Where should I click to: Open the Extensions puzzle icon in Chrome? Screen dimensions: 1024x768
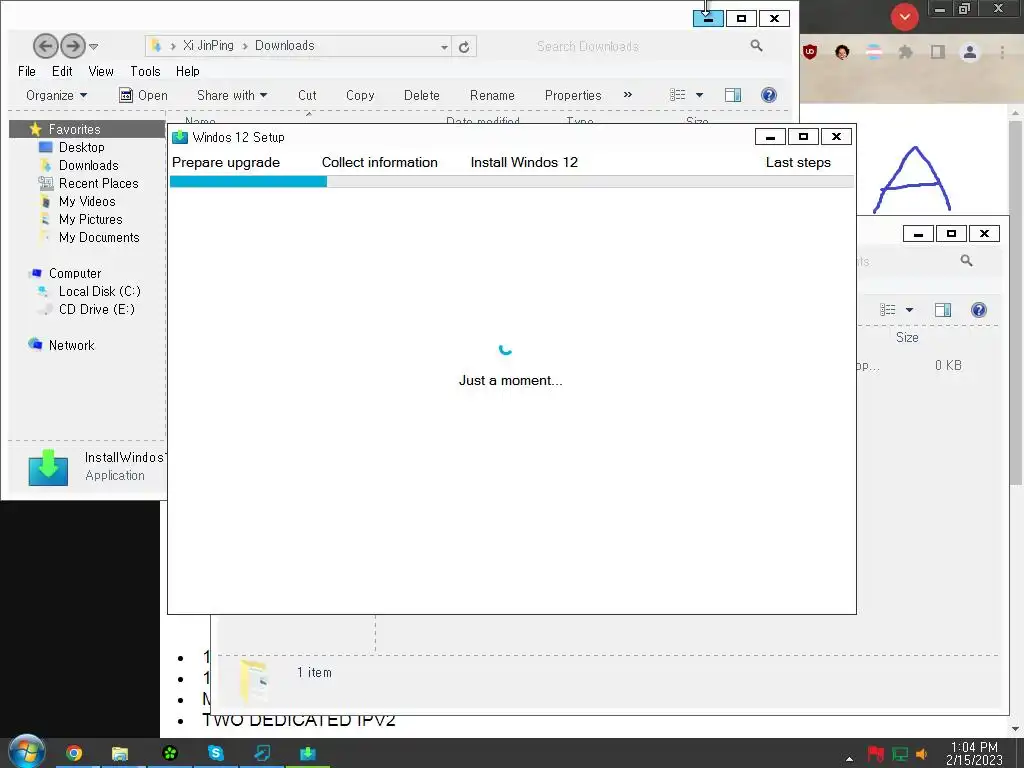click(x=905, y=52)
